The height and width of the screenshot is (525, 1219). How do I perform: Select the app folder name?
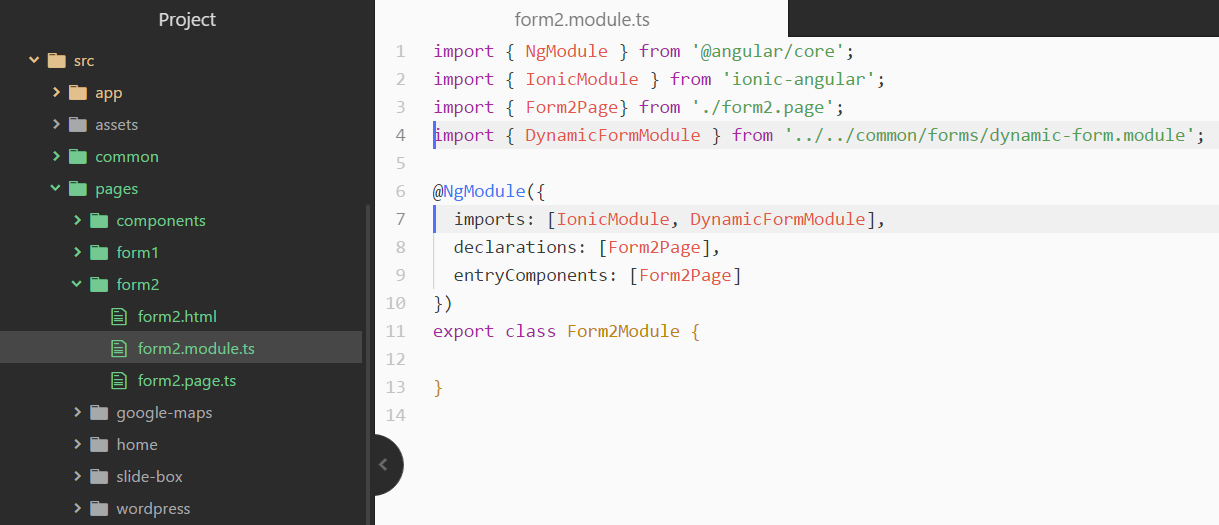(x=109, y=93)
